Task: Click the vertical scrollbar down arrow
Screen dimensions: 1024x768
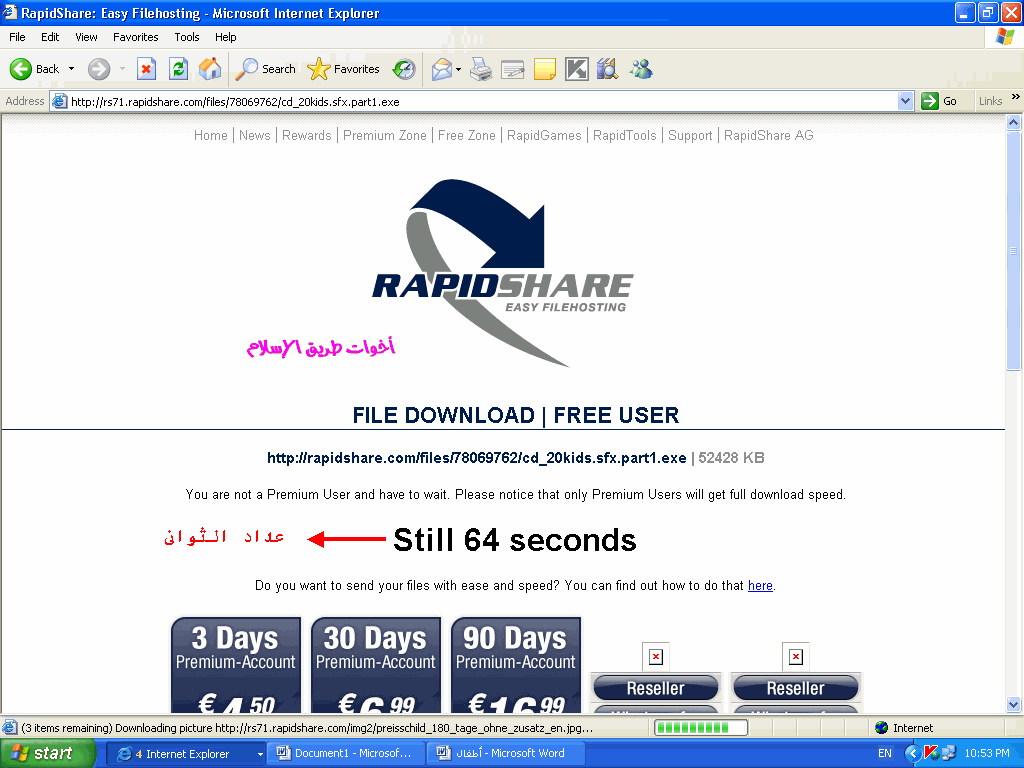Action: click(1013, 704)
